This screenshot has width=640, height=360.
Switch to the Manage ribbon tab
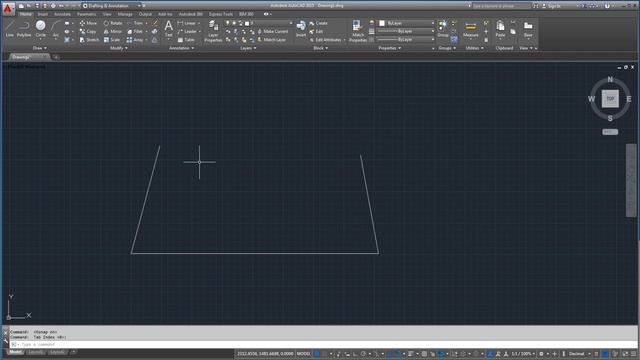tap(125, 14)
